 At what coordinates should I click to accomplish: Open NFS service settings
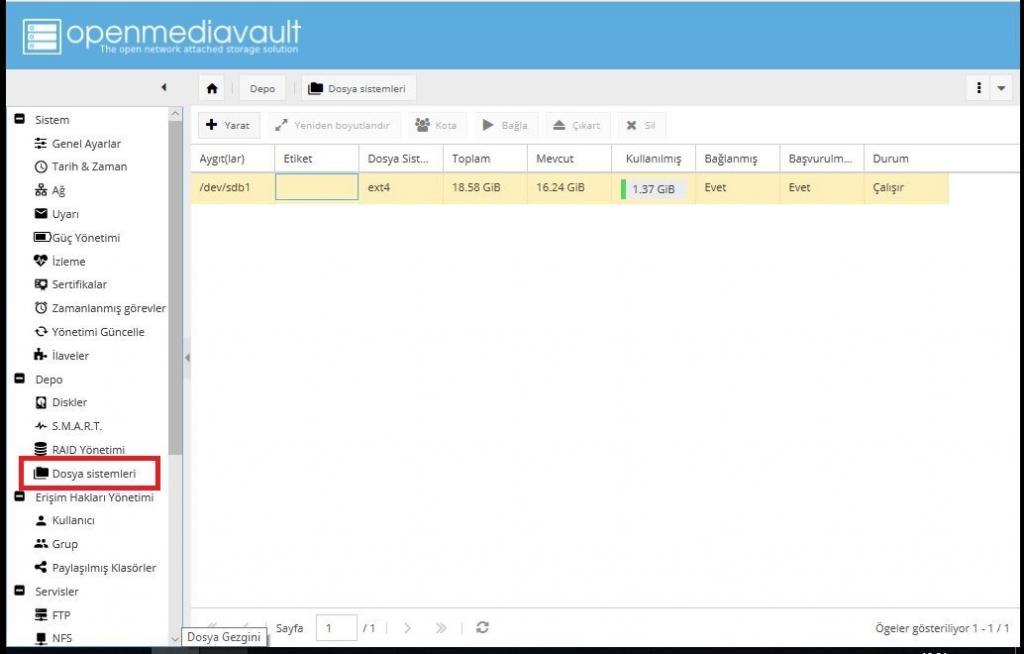tap(52, 638)
